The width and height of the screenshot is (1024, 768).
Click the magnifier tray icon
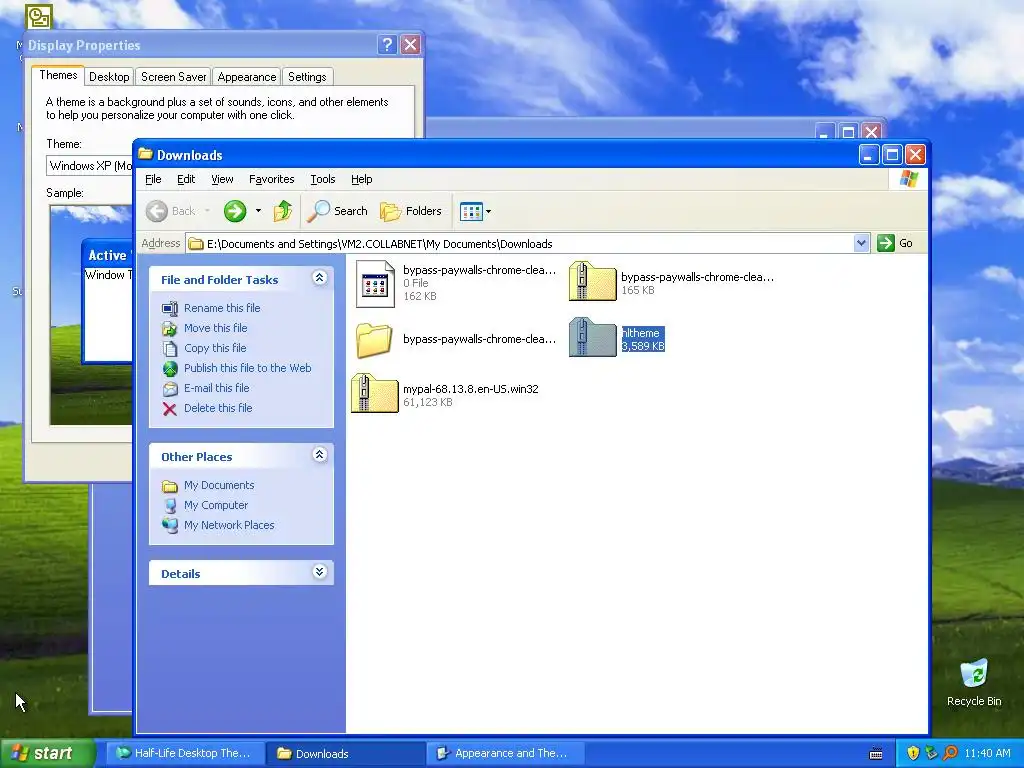(950, 753)
